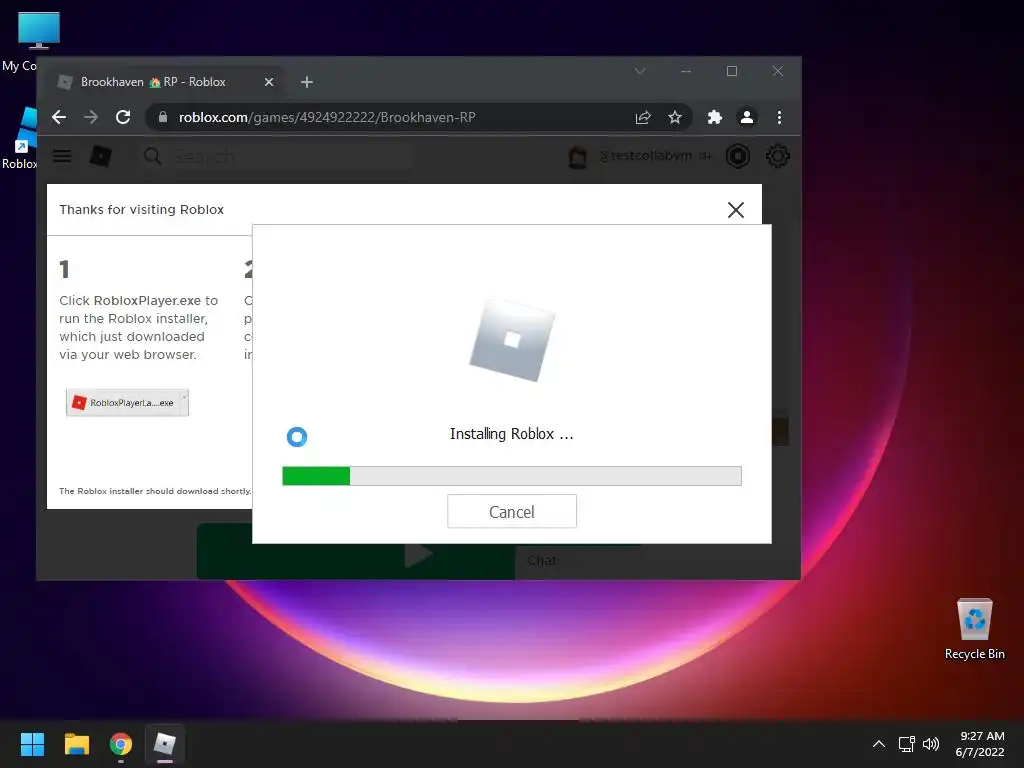Image resolution: width=1024 pixels, height=768 pixels.
Task: Open the Chat panel on Roblox page
Action: 541,561
